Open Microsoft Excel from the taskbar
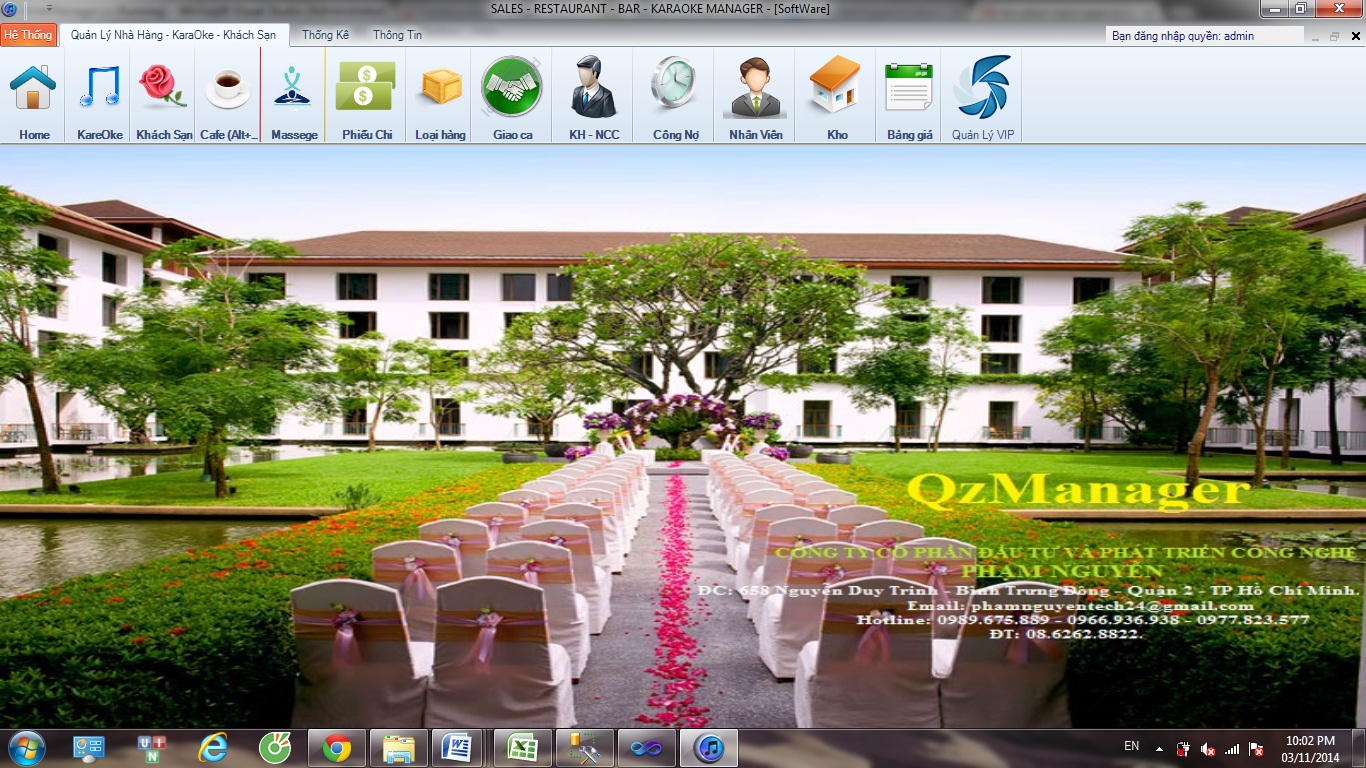Screen dimensions: 1366x768 [x=523, y=748]
